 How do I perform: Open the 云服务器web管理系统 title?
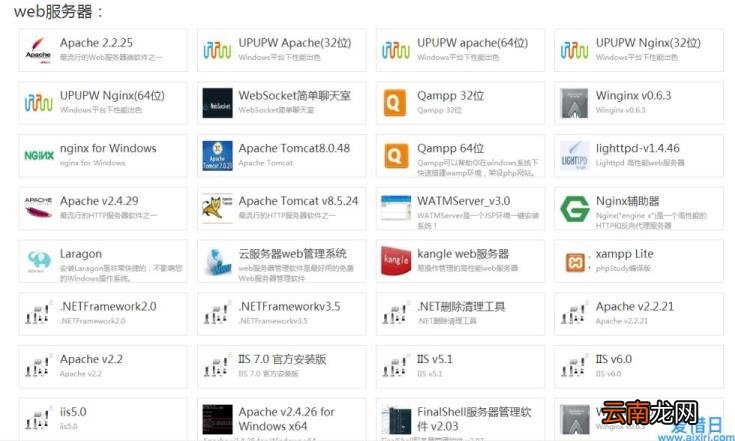coord(292,254)
